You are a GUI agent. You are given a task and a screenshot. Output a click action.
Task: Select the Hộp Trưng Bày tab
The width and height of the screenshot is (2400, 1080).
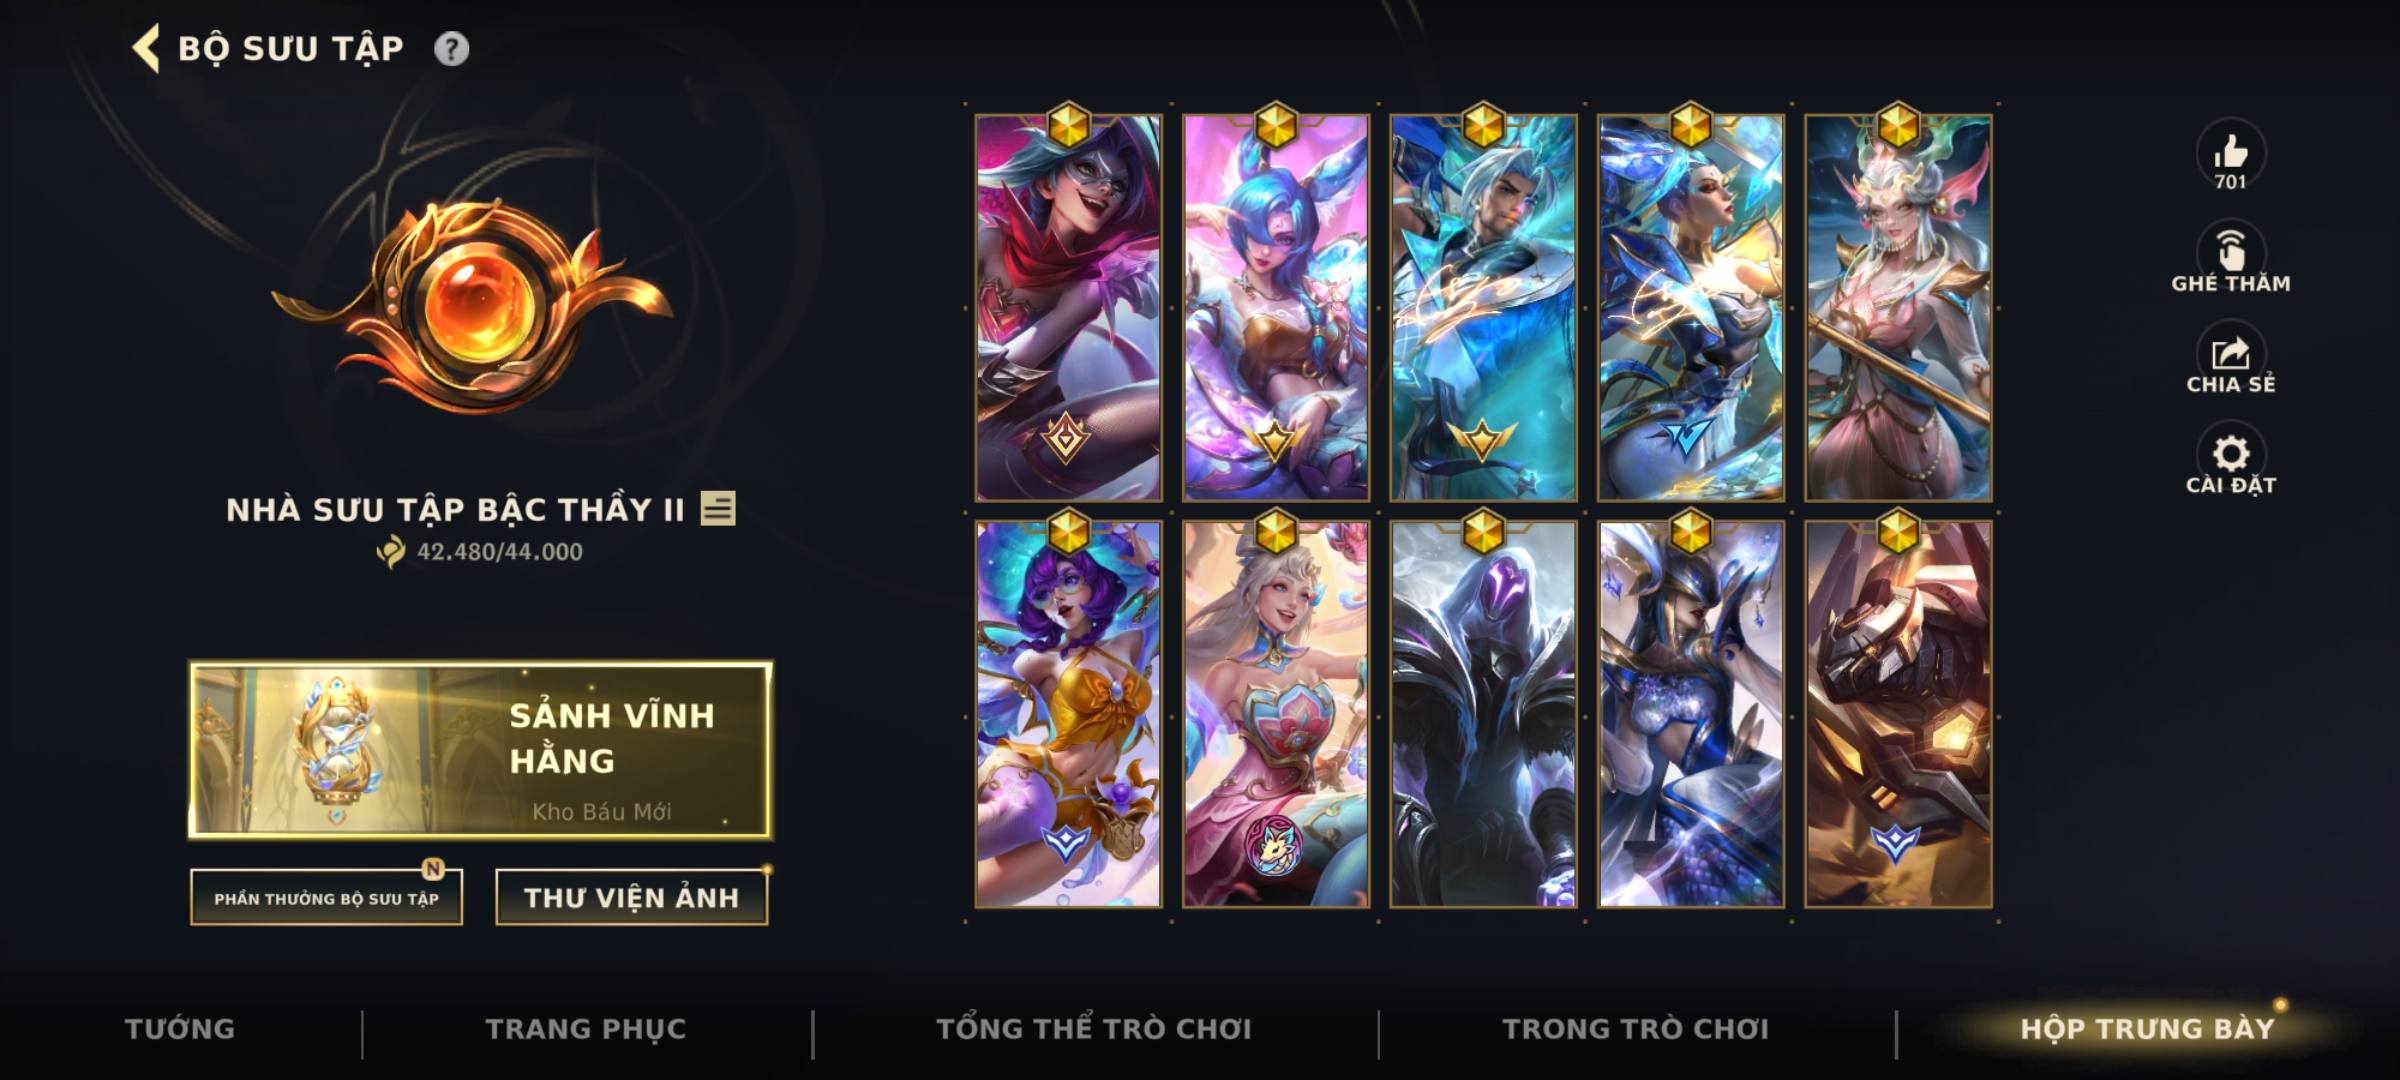pyautogui.click(x=2147, y=1029)
